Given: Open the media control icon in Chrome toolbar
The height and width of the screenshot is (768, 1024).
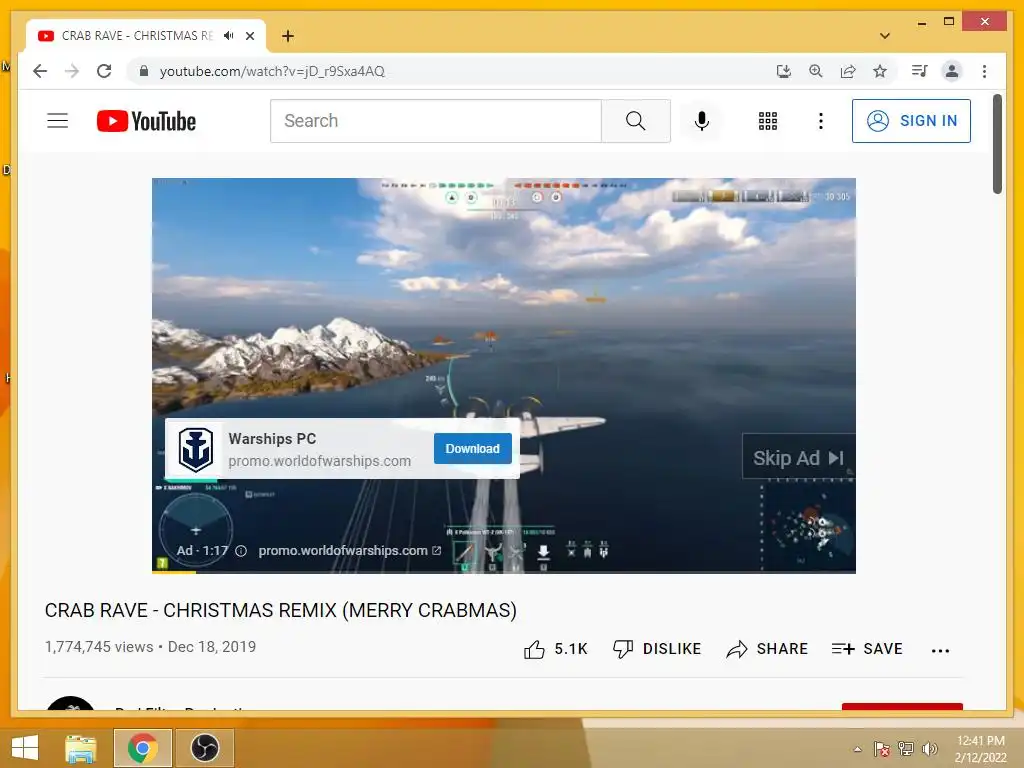Looking at the screenshot, I should tap(920, 71).
